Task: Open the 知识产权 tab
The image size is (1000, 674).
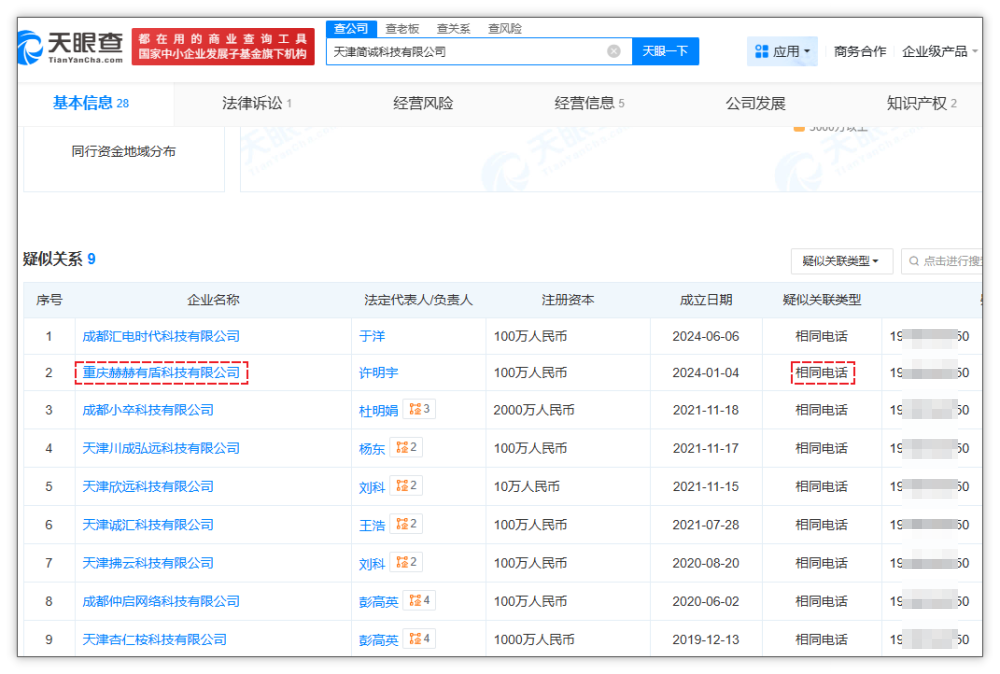Action: click(921, 103)
